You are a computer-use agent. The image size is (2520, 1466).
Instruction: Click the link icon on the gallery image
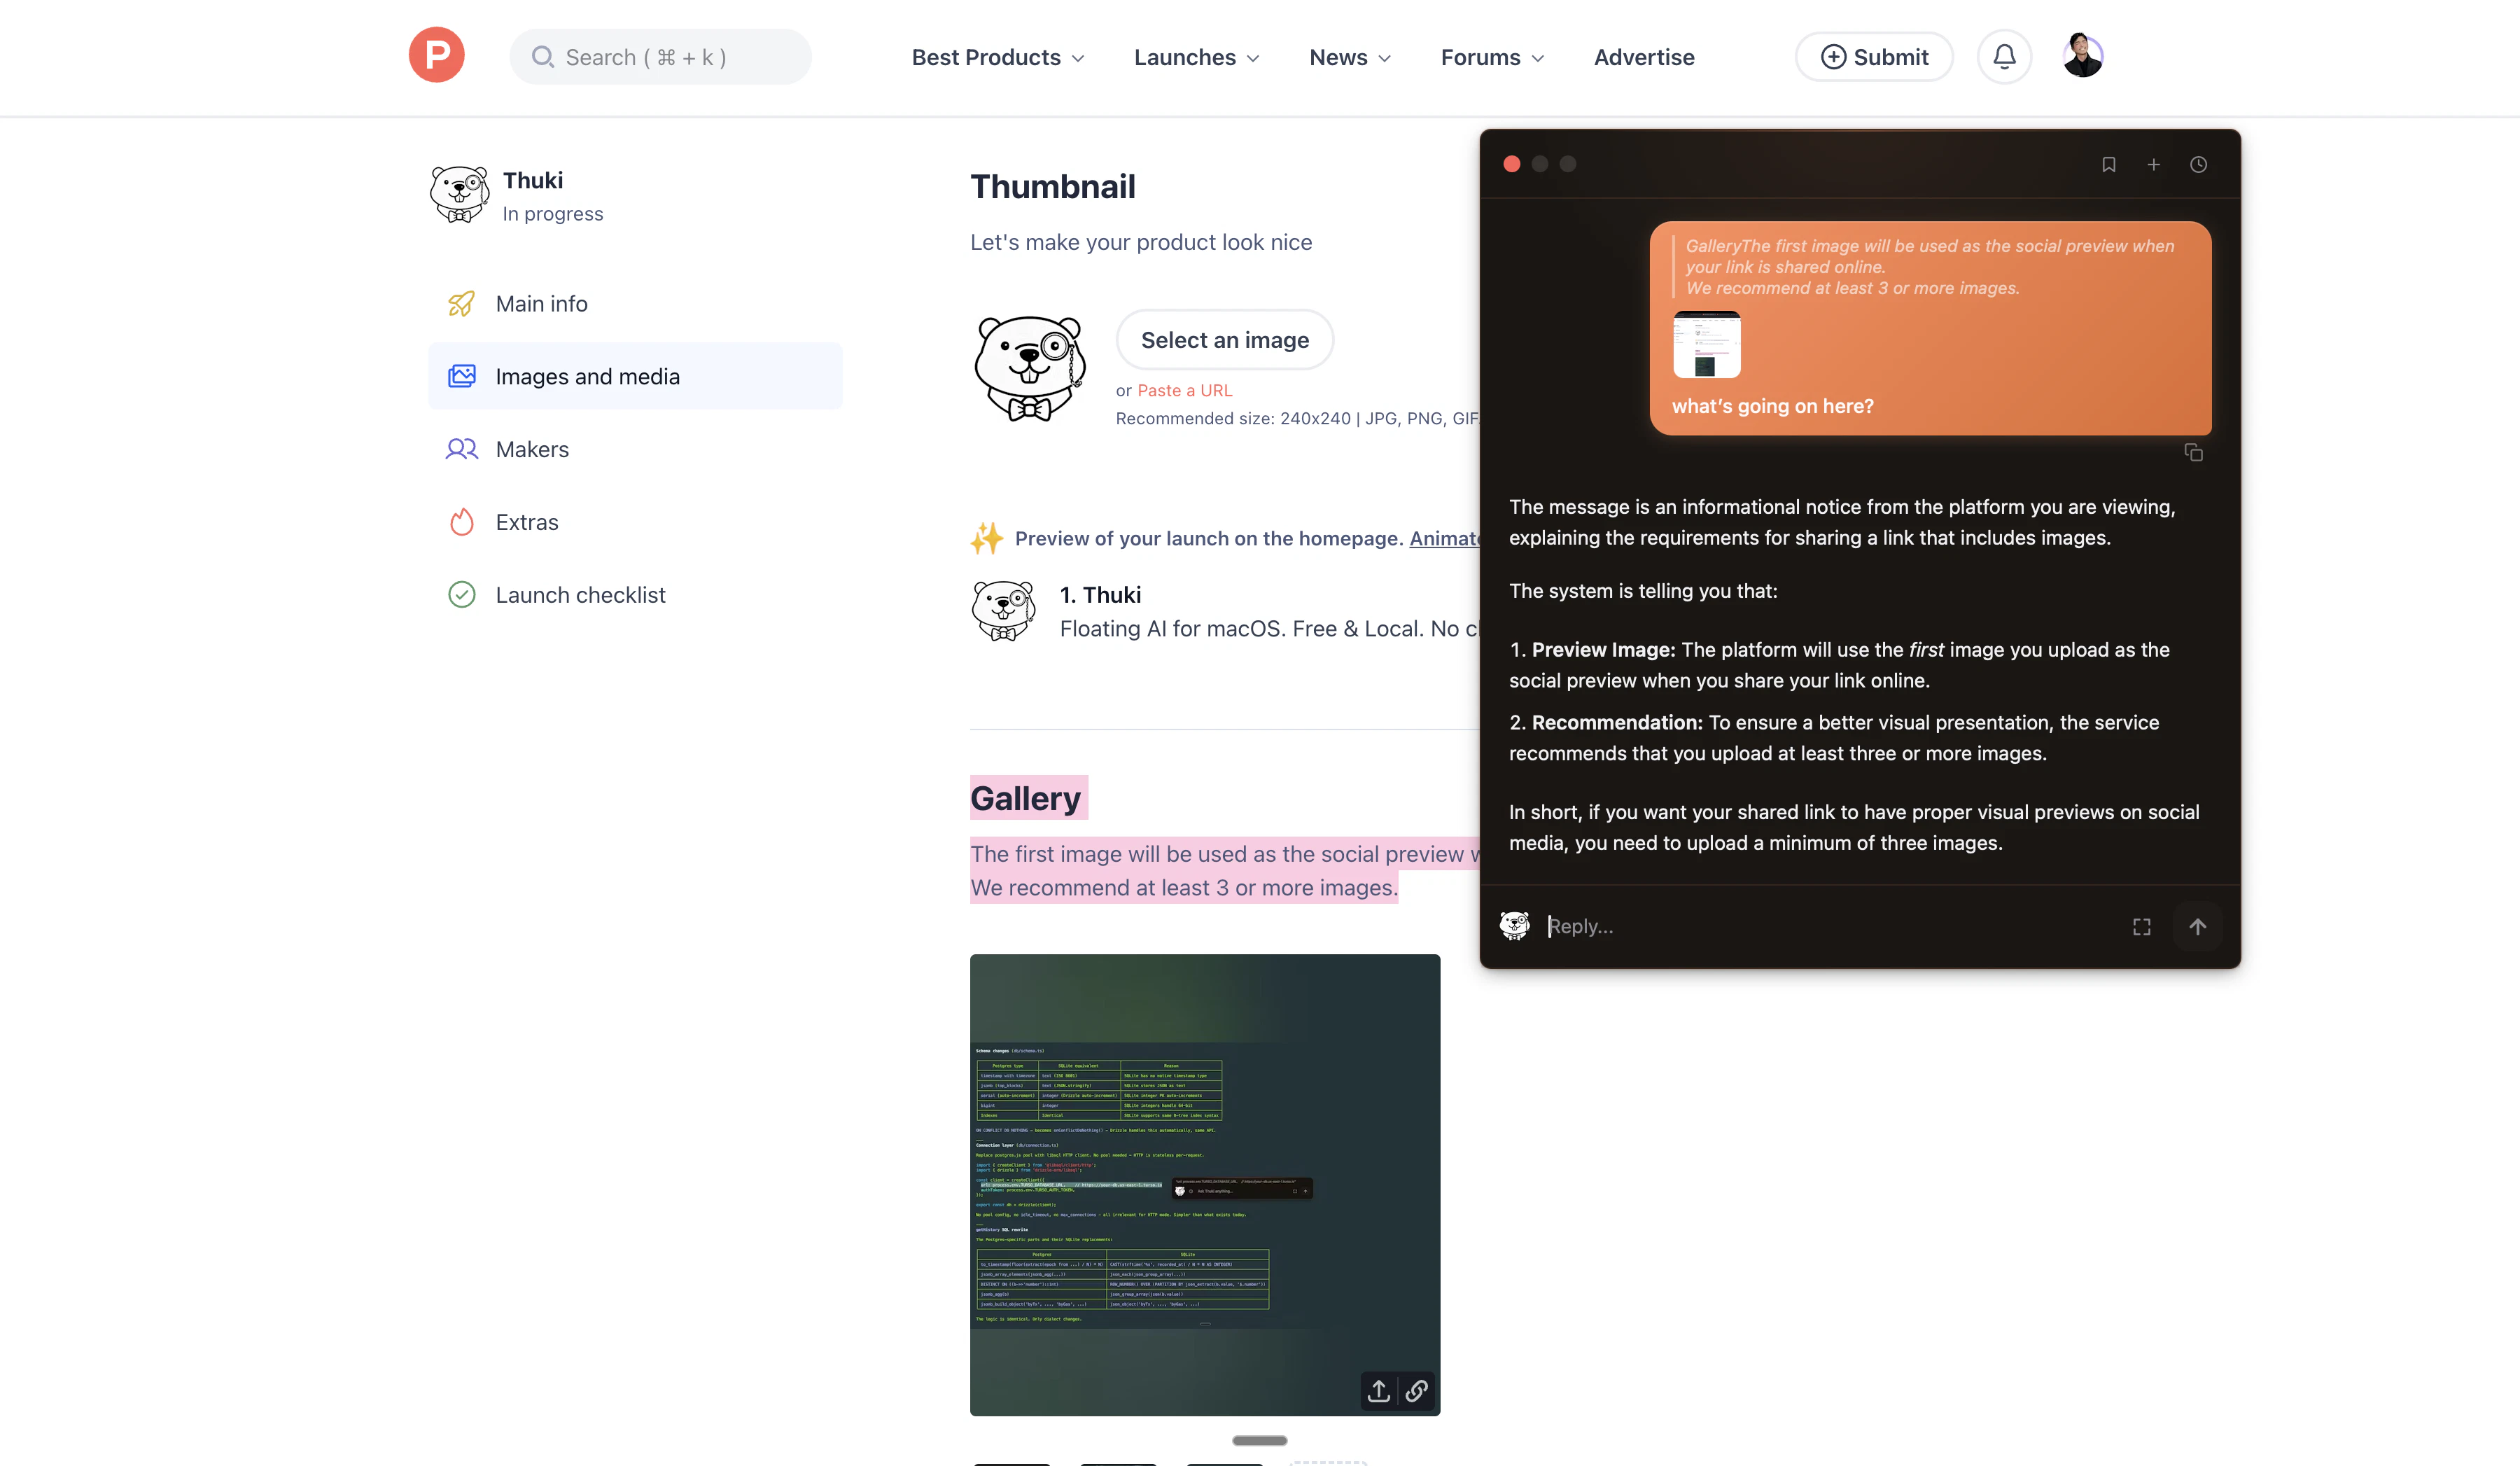coord(1417,1391)
